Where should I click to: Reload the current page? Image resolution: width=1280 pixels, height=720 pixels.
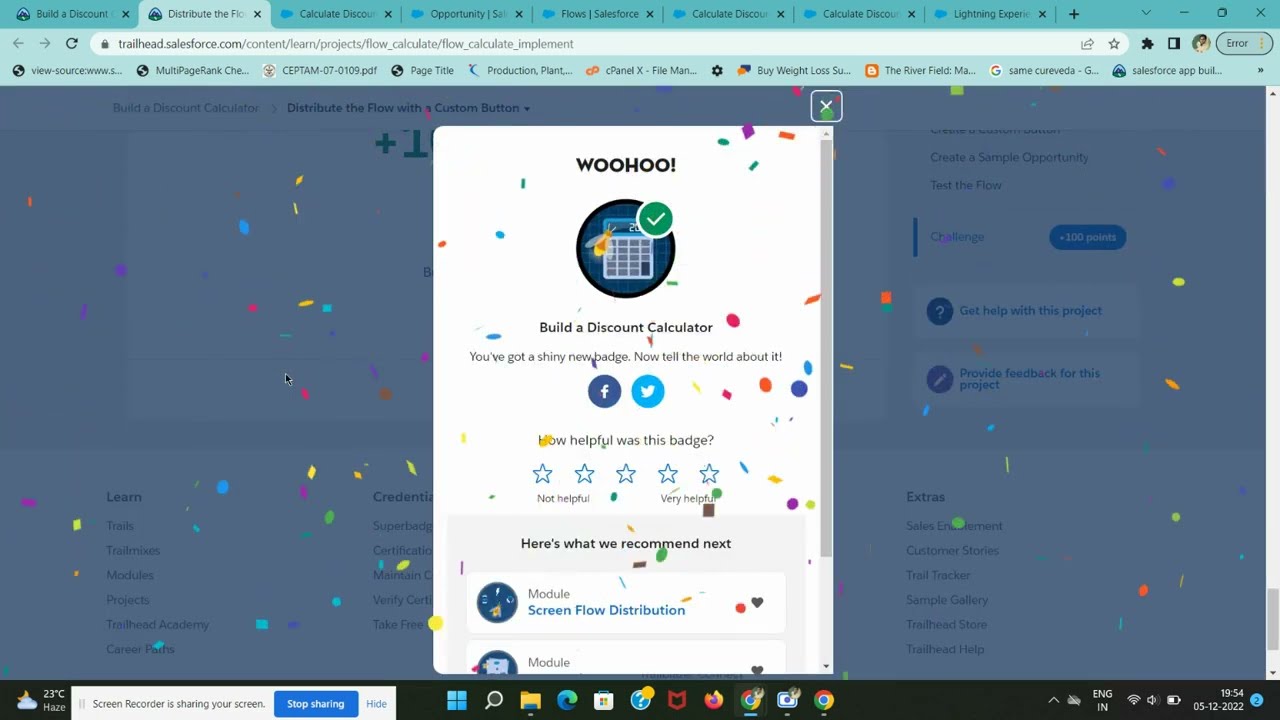tap(72, 43)
